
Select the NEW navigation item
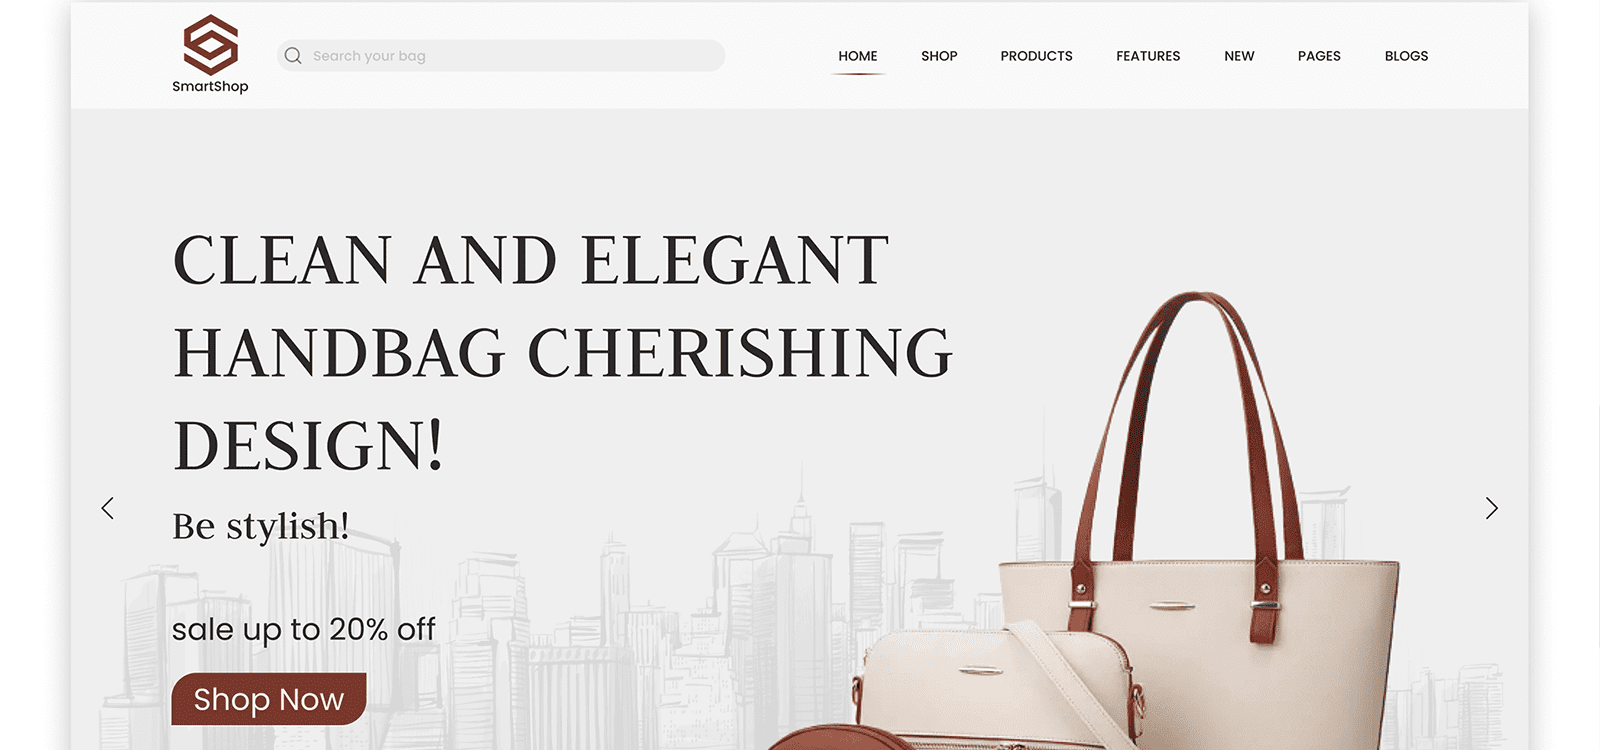click(x=1239, y=56)
